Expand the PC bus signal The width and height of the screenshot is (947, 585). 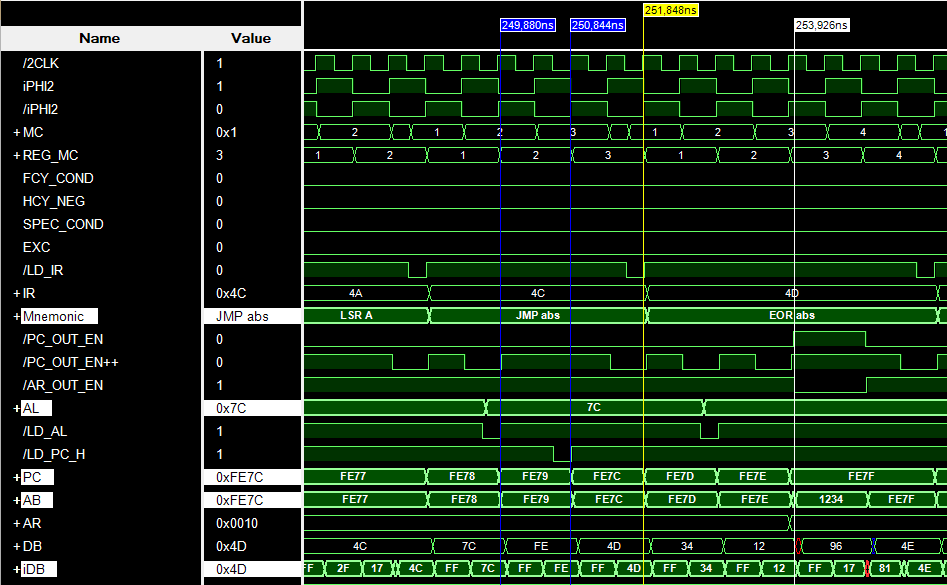[x=16, y=477]
